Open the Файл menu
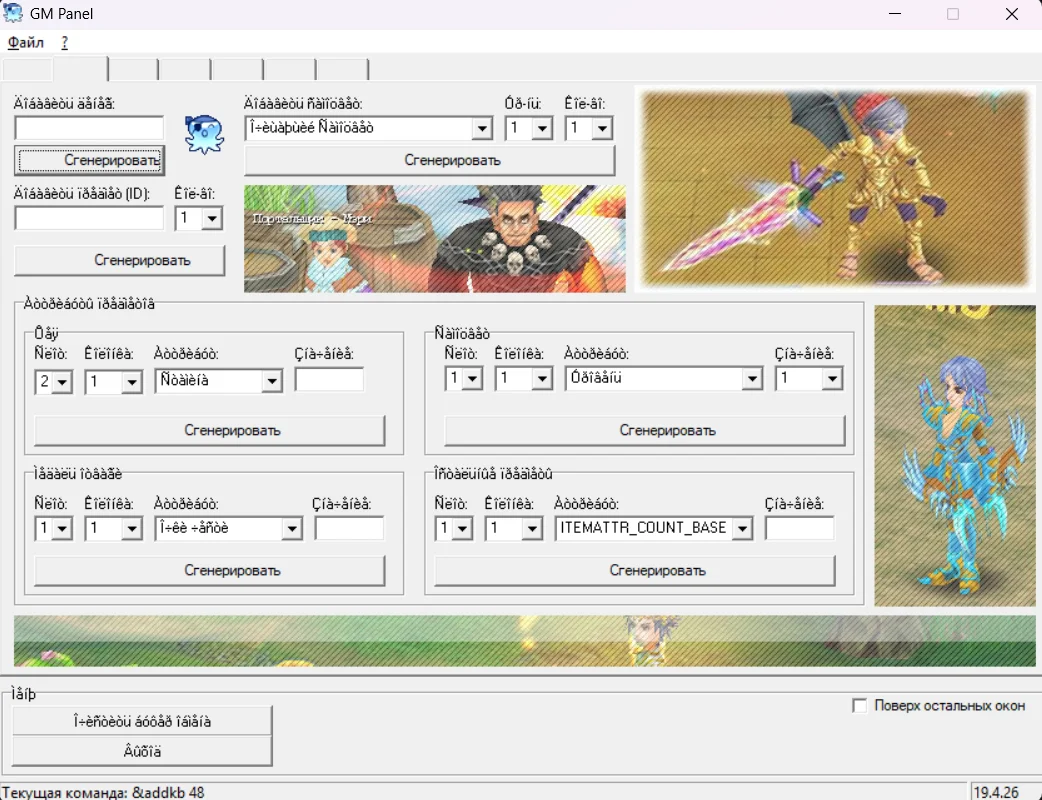This screenshot has height=800, width=1042. (x=25, y=43)
